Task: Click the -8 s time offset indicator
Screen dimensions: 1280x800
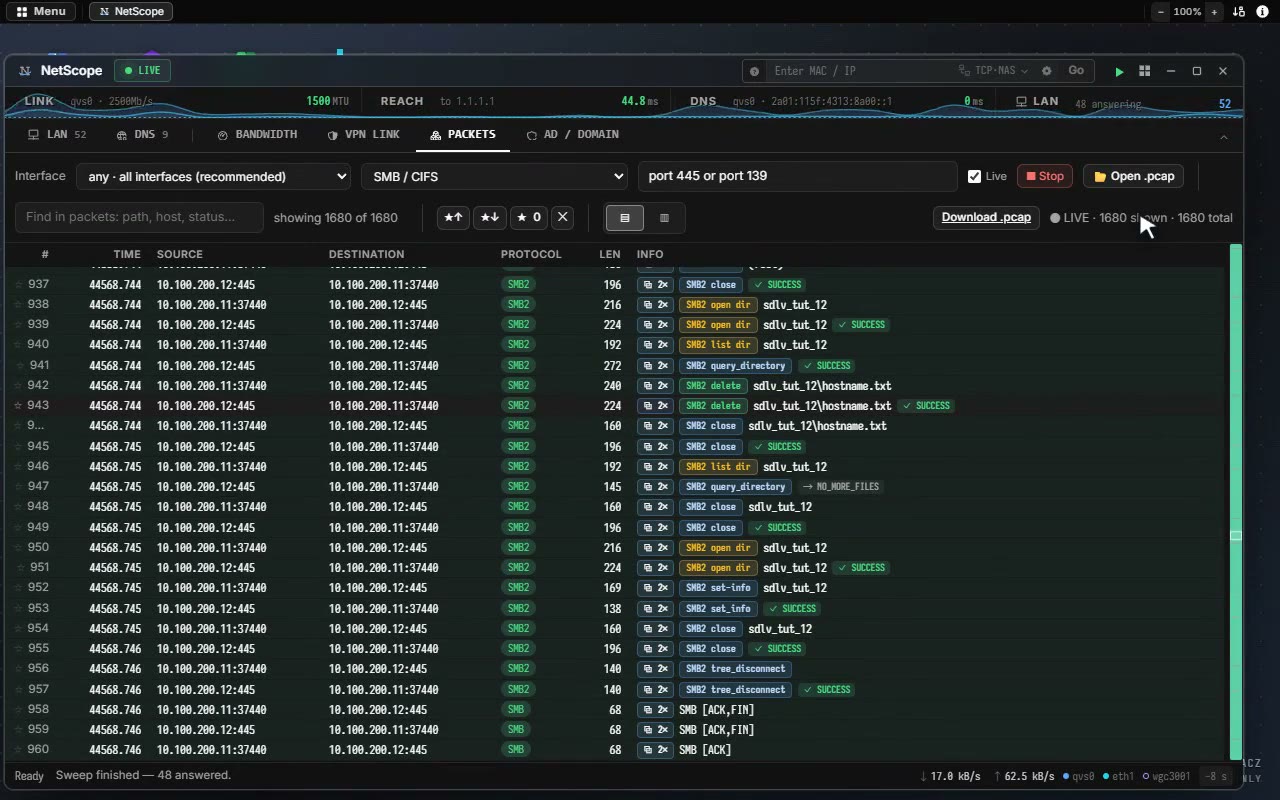Action: click(1215, 776)
